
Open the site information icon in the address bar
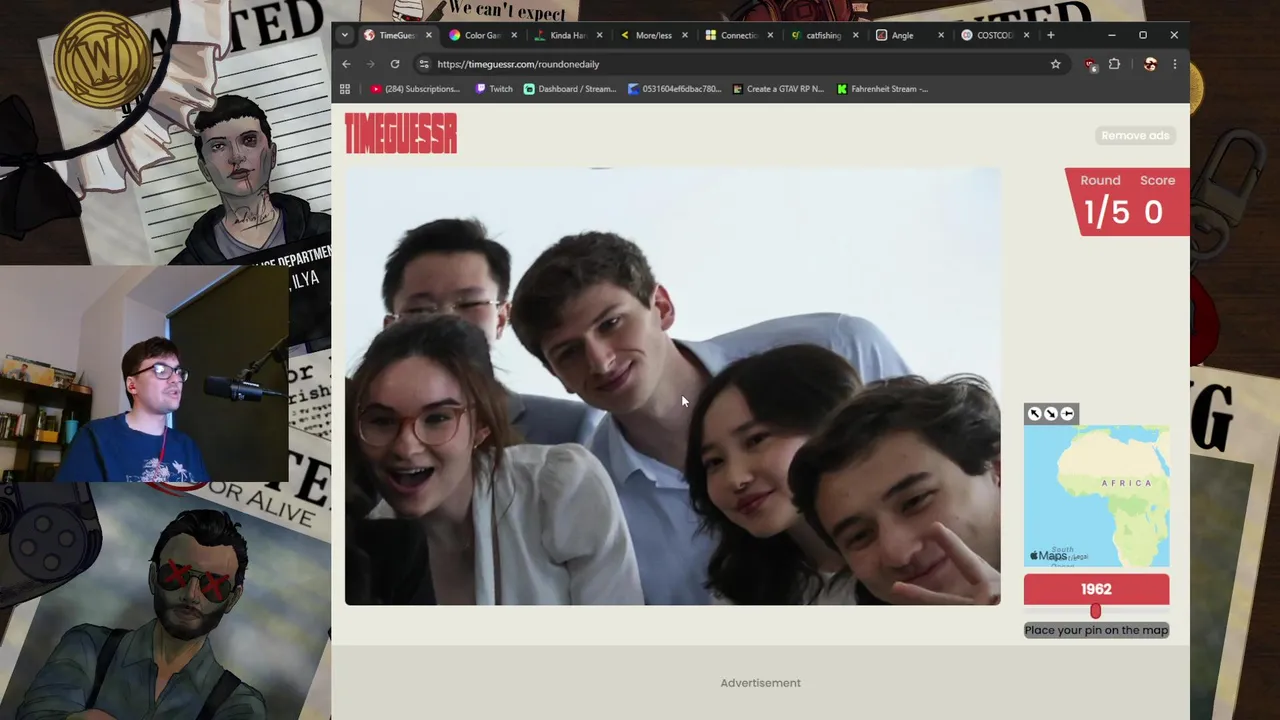tap(424, 64)
